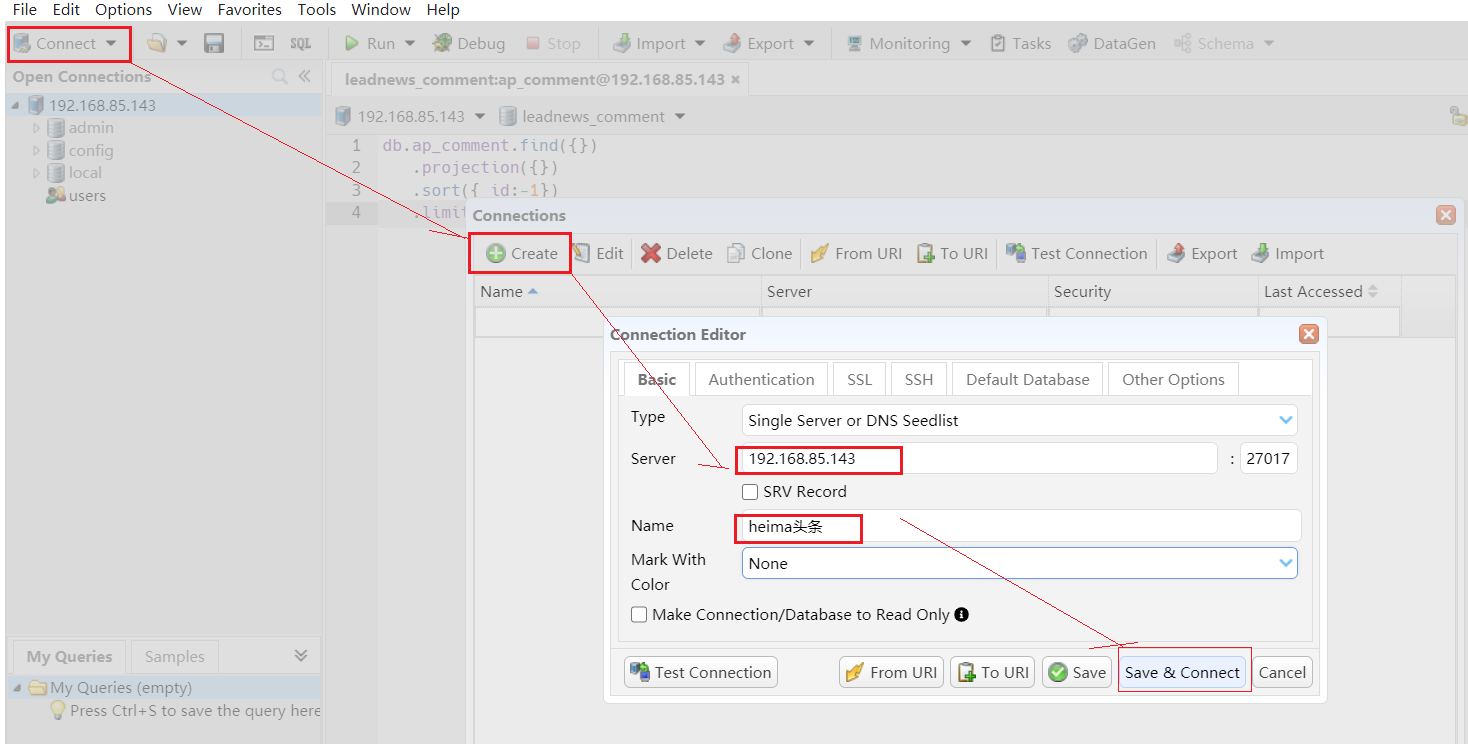Open DataGen from the toolbar
This screenshot has width=1468, height=744.
(x=1112, y=44)
